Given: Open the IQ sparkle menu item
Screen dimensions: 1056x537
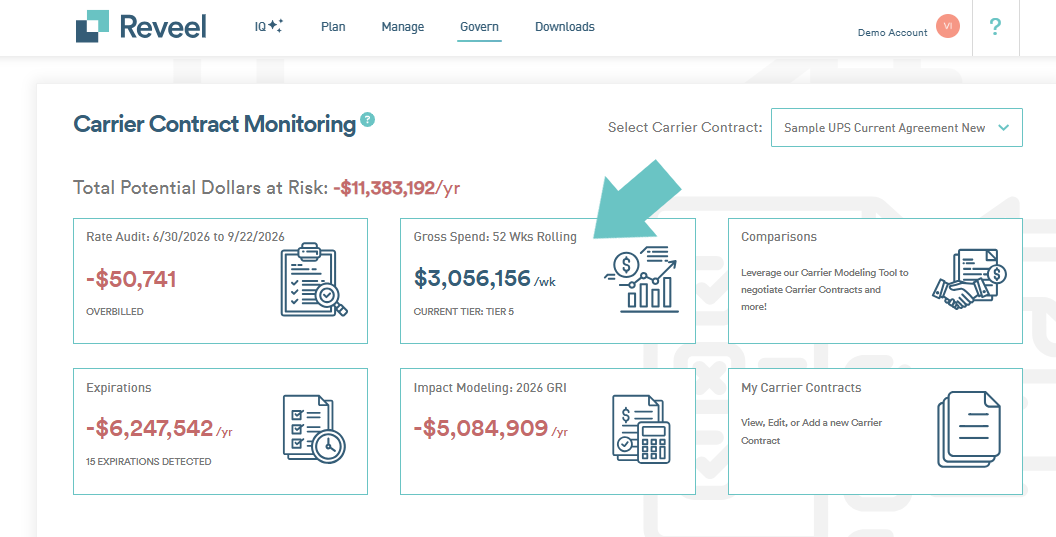Looking at the screenshot, I should point(268,26).
